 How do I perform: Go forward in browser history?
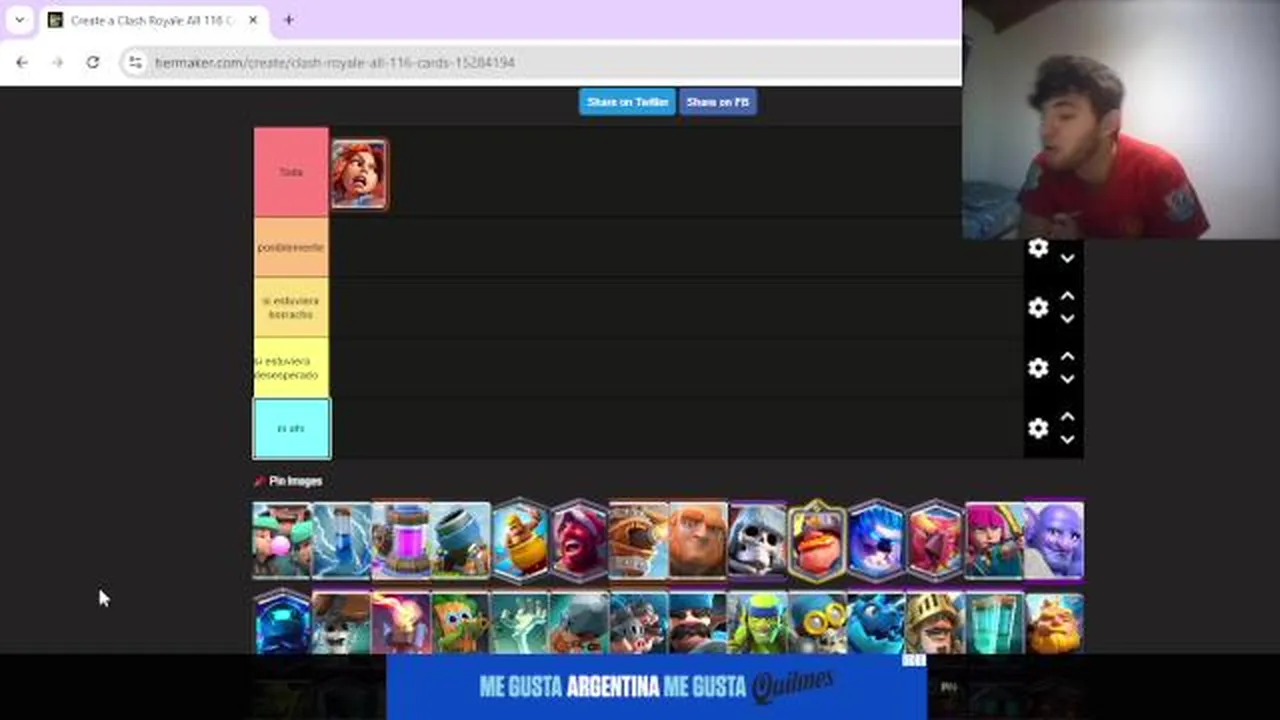coord(57,62)
